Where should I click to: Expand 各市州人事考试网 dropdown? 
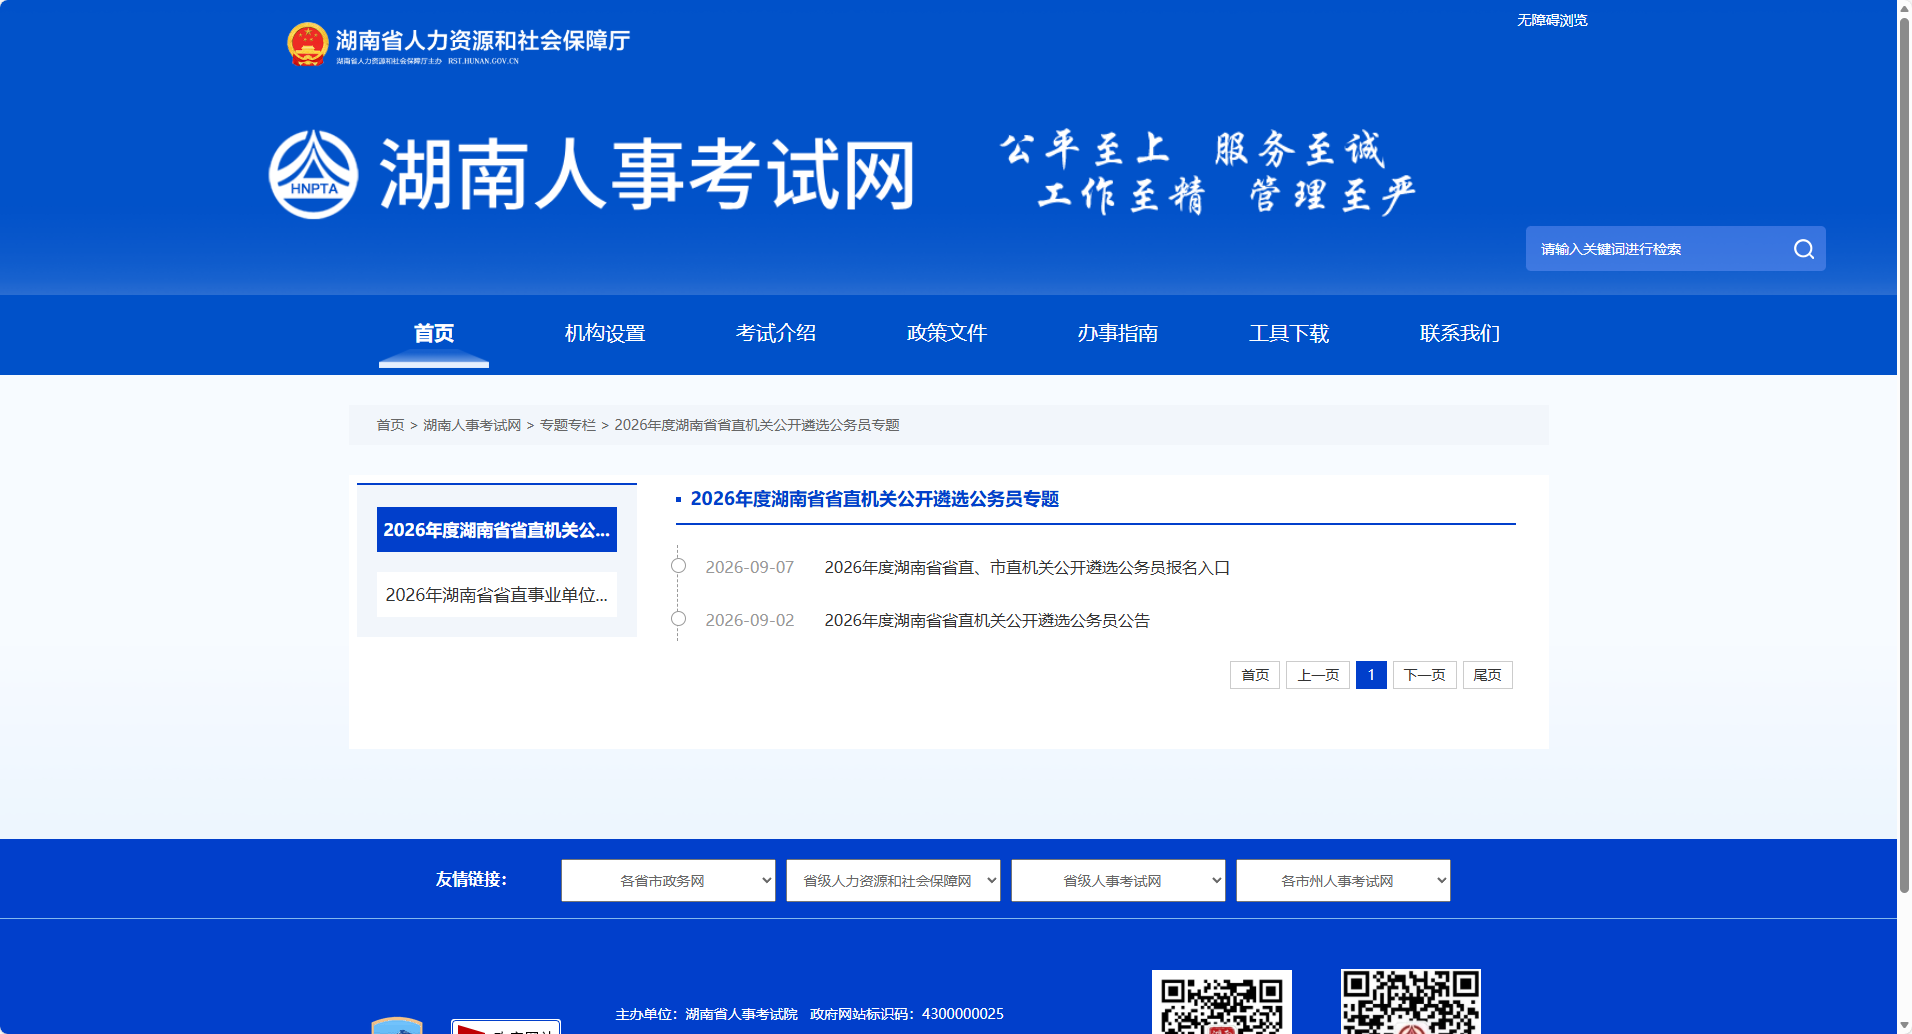1343,881
